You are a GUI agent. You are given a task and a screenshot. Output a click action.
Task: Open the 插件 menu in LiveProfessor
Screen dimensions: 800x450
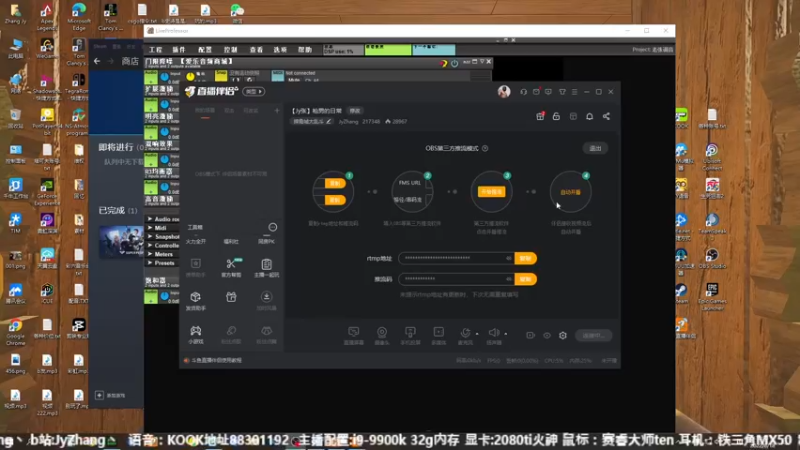[179, 50]
